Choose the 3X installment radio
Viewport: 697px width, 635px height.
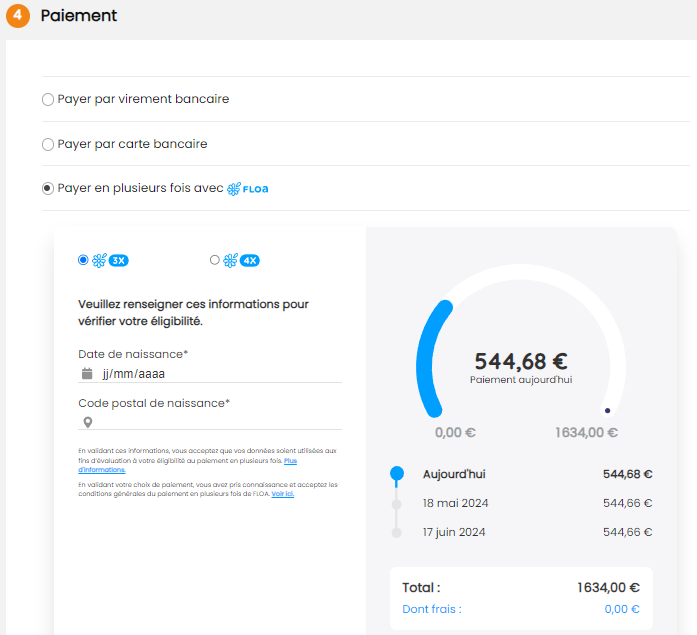(83, 260)
